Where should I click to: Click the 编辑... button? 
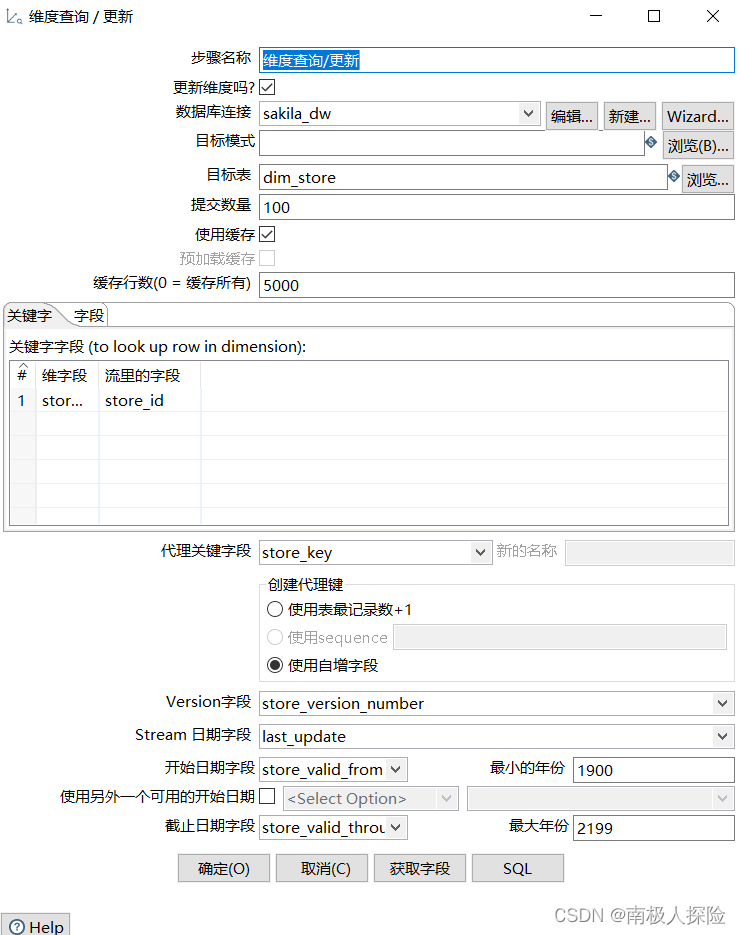[x=572, y=116]
